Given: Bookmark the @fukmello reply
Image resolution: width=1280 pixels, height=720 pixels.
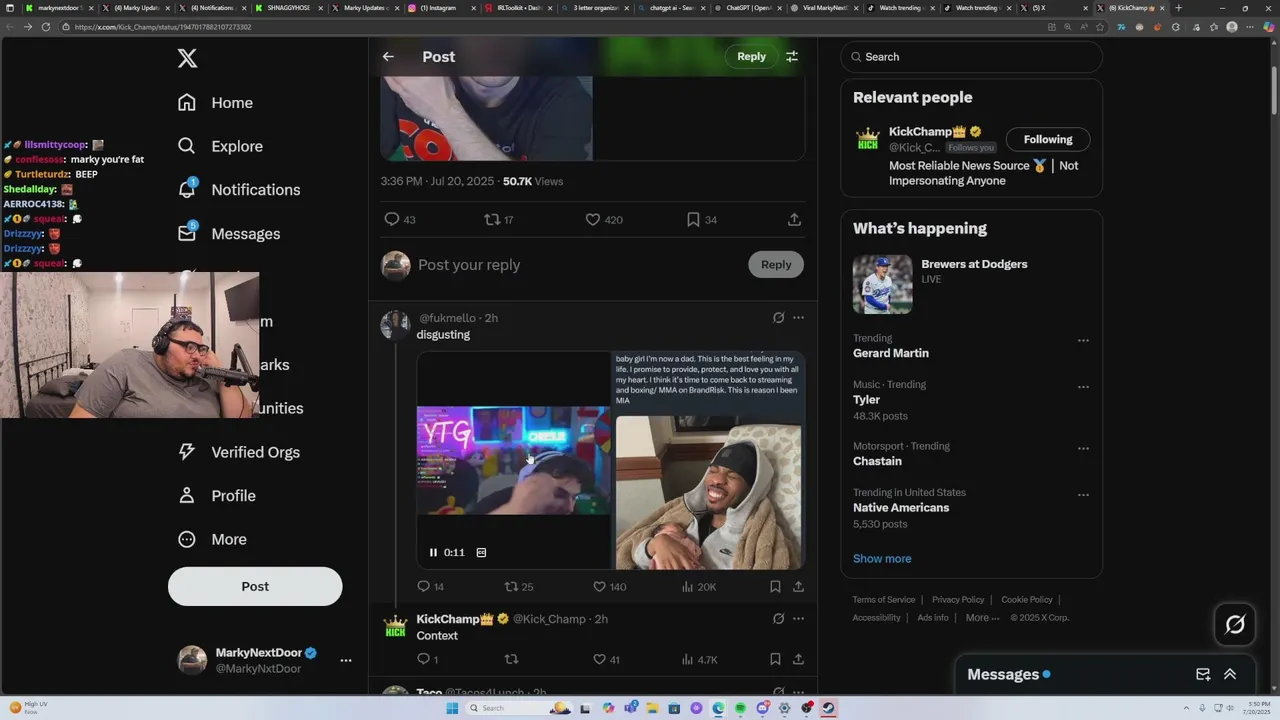Looking at the screenshot, I should point(775,587).
